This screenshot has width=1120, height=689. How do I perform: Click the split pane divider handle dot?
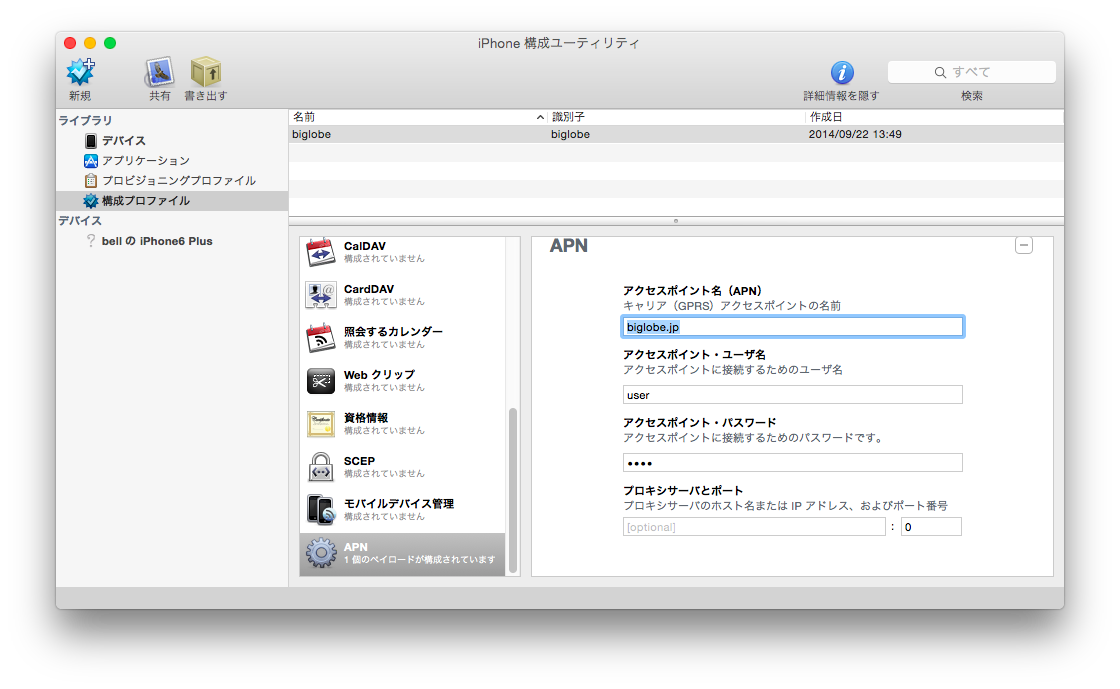coord(676,221)
